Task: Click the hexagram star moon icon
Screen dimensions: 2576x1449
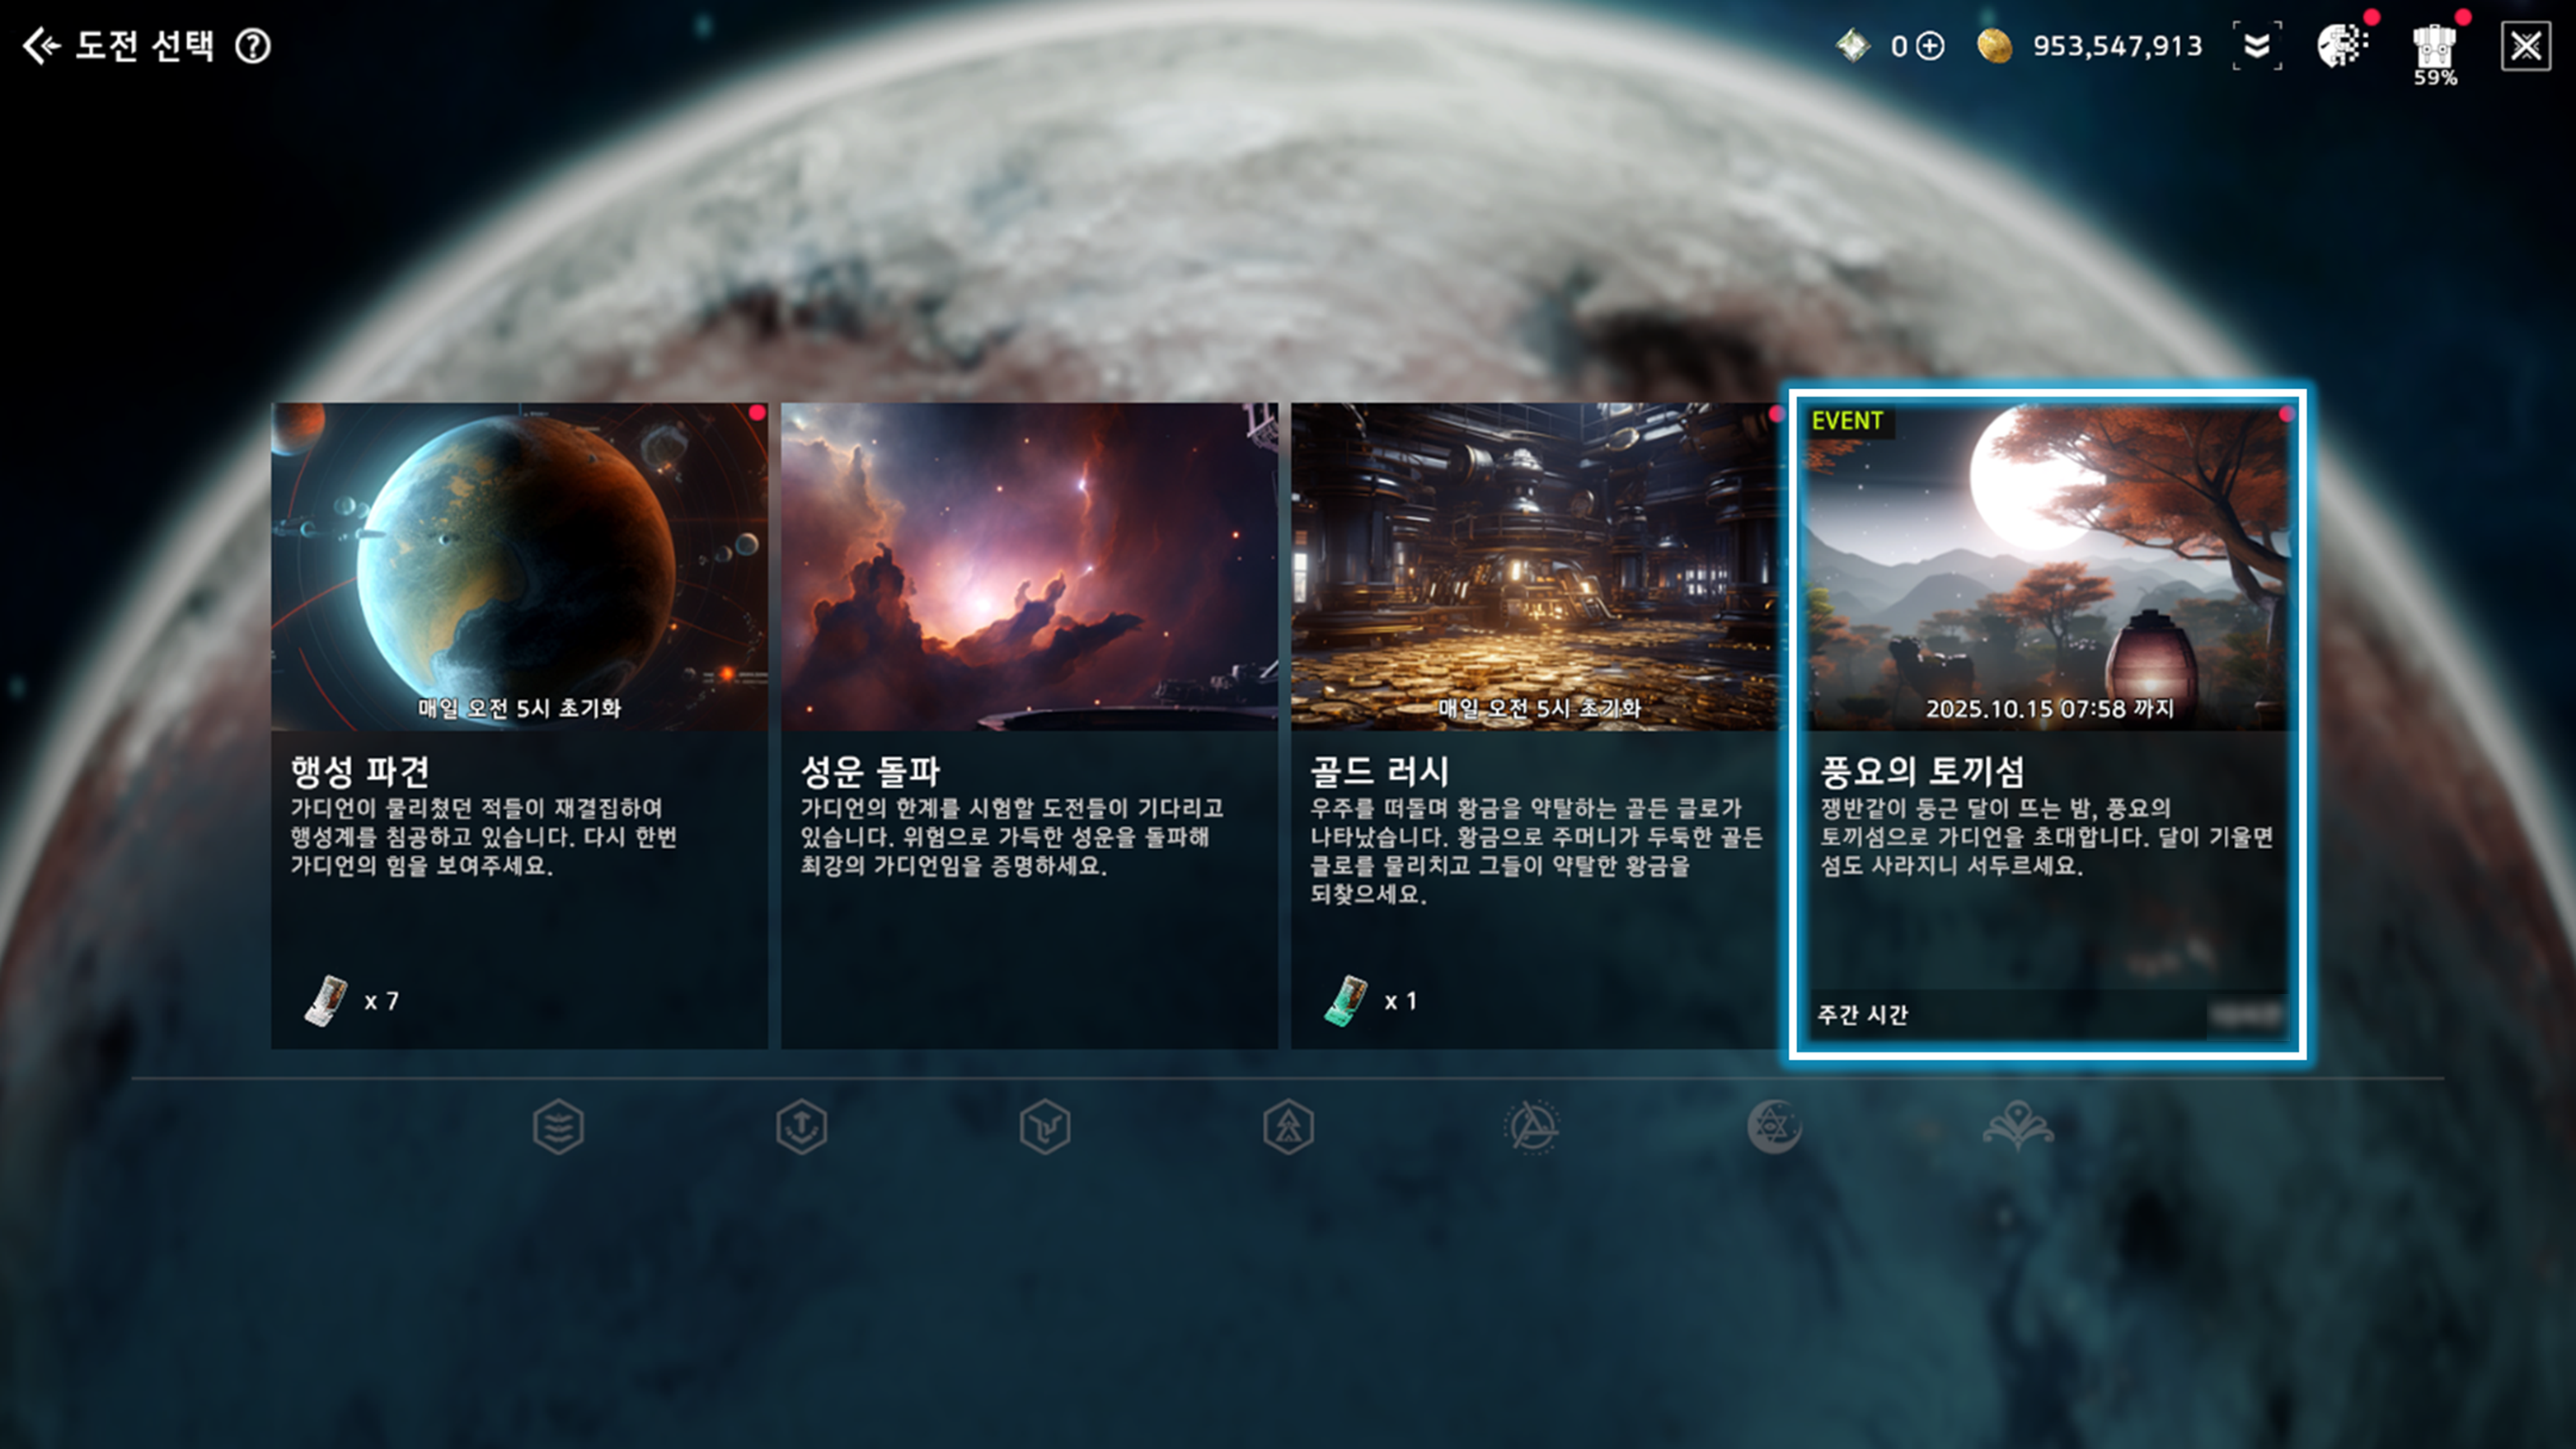Action: point(1774,1127)
